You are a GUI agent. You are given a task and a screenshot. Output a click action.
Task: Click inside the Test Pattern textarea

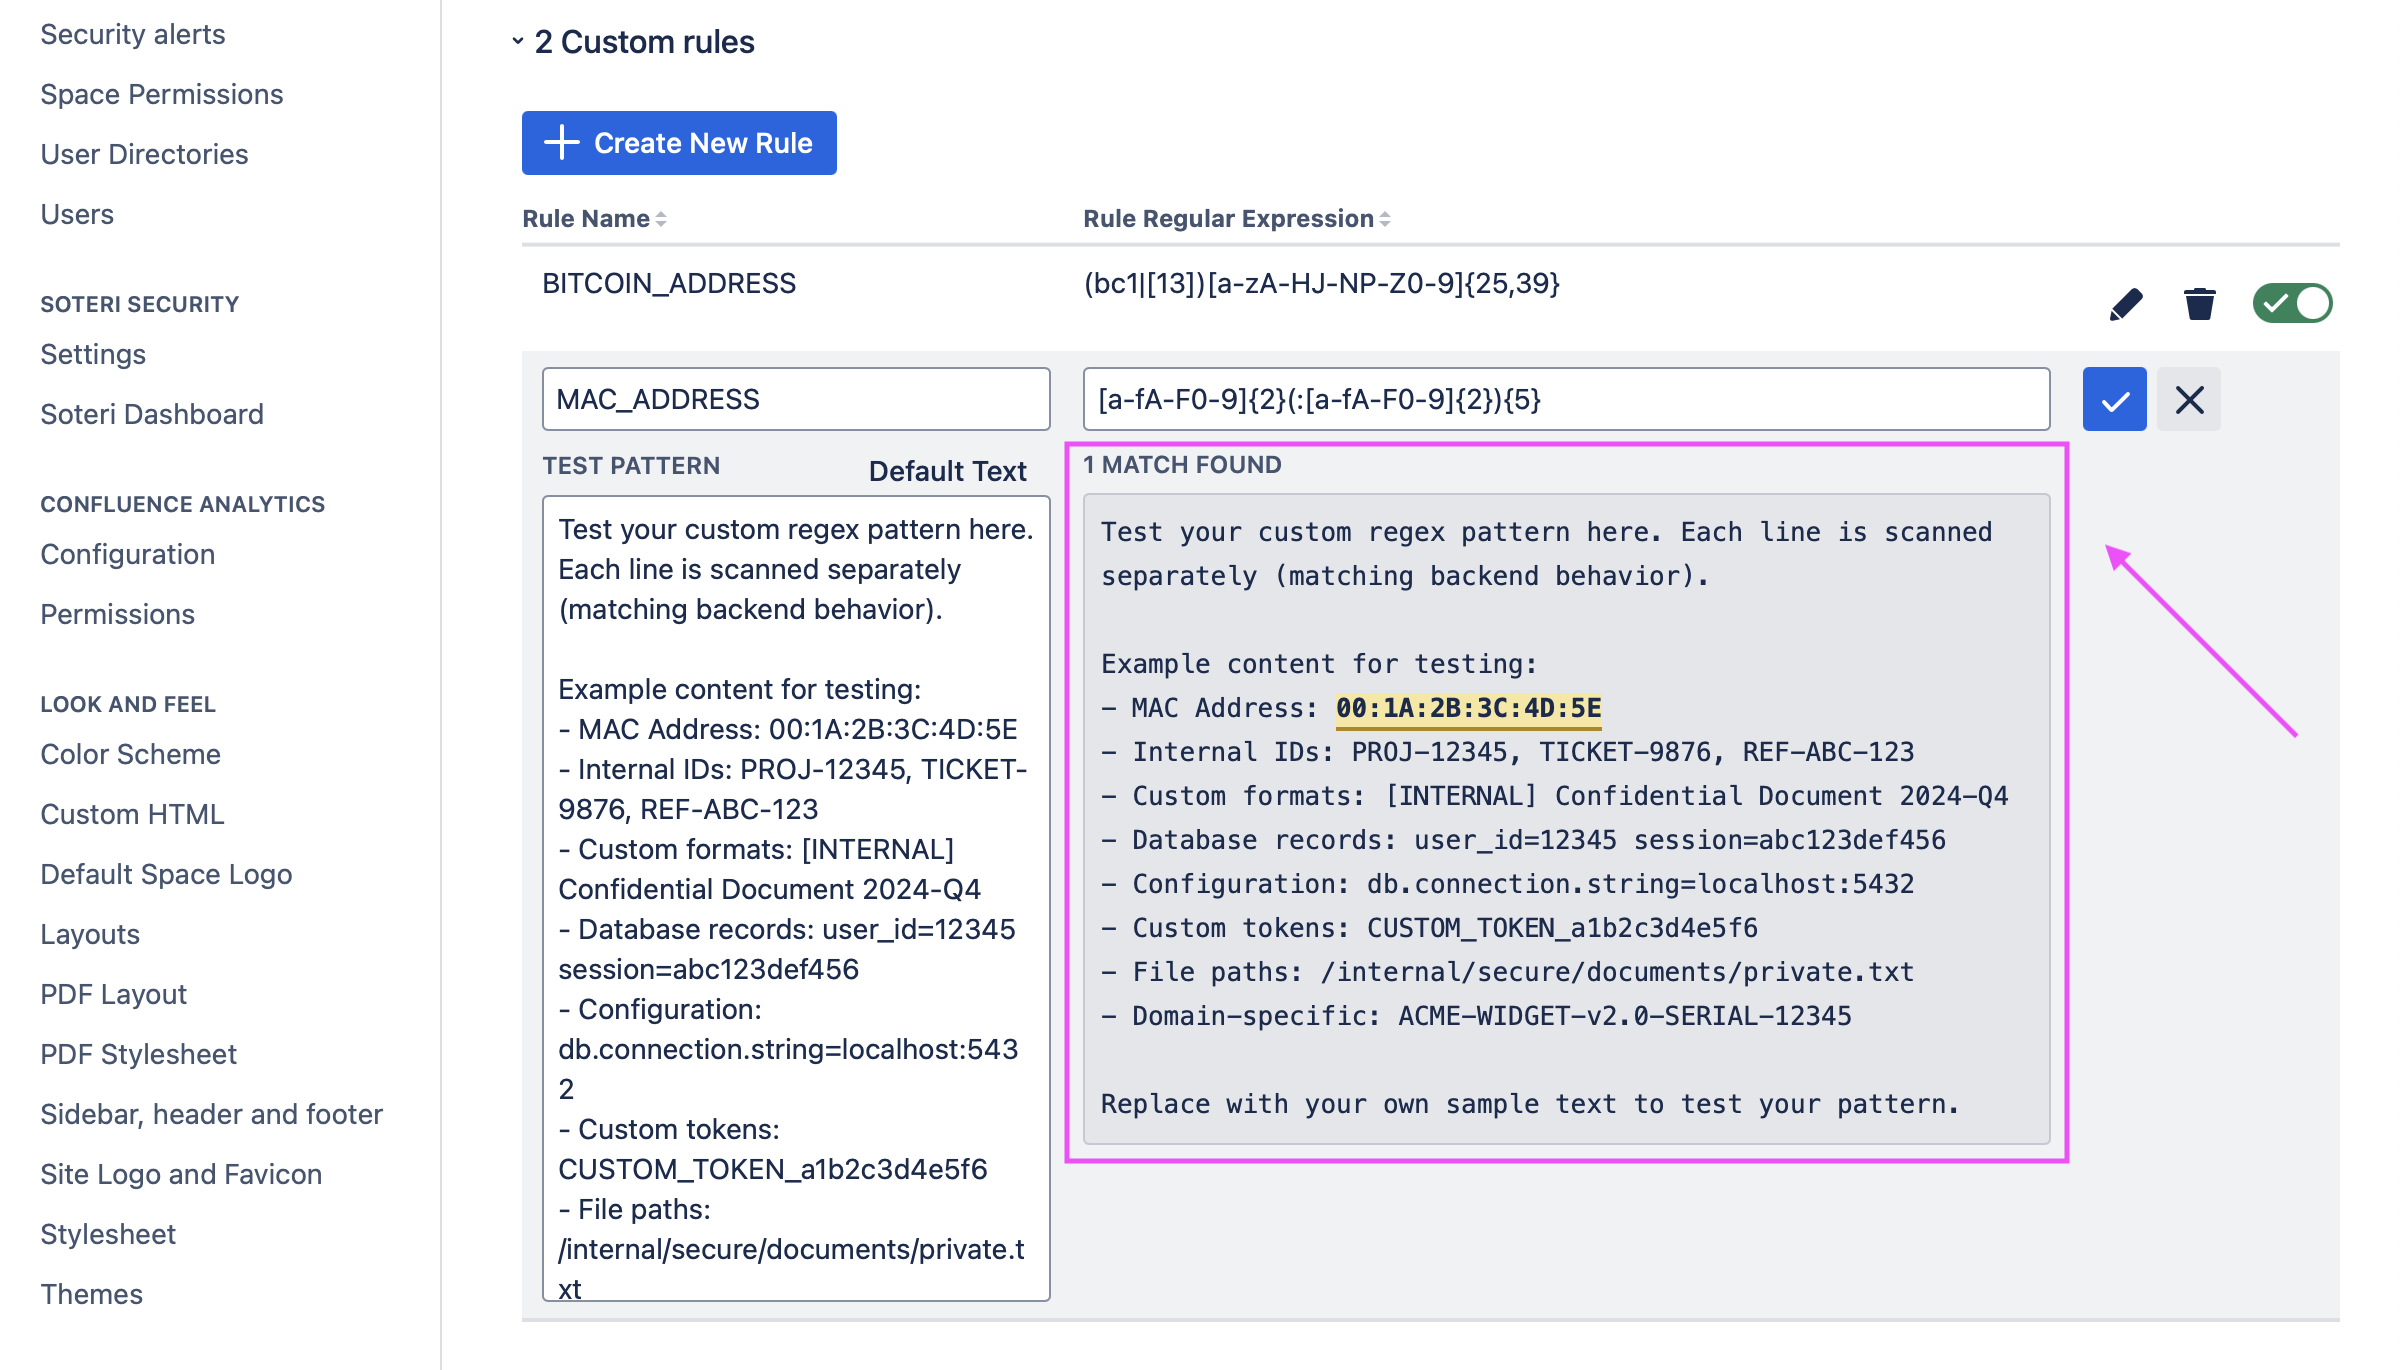pos(796,898)
